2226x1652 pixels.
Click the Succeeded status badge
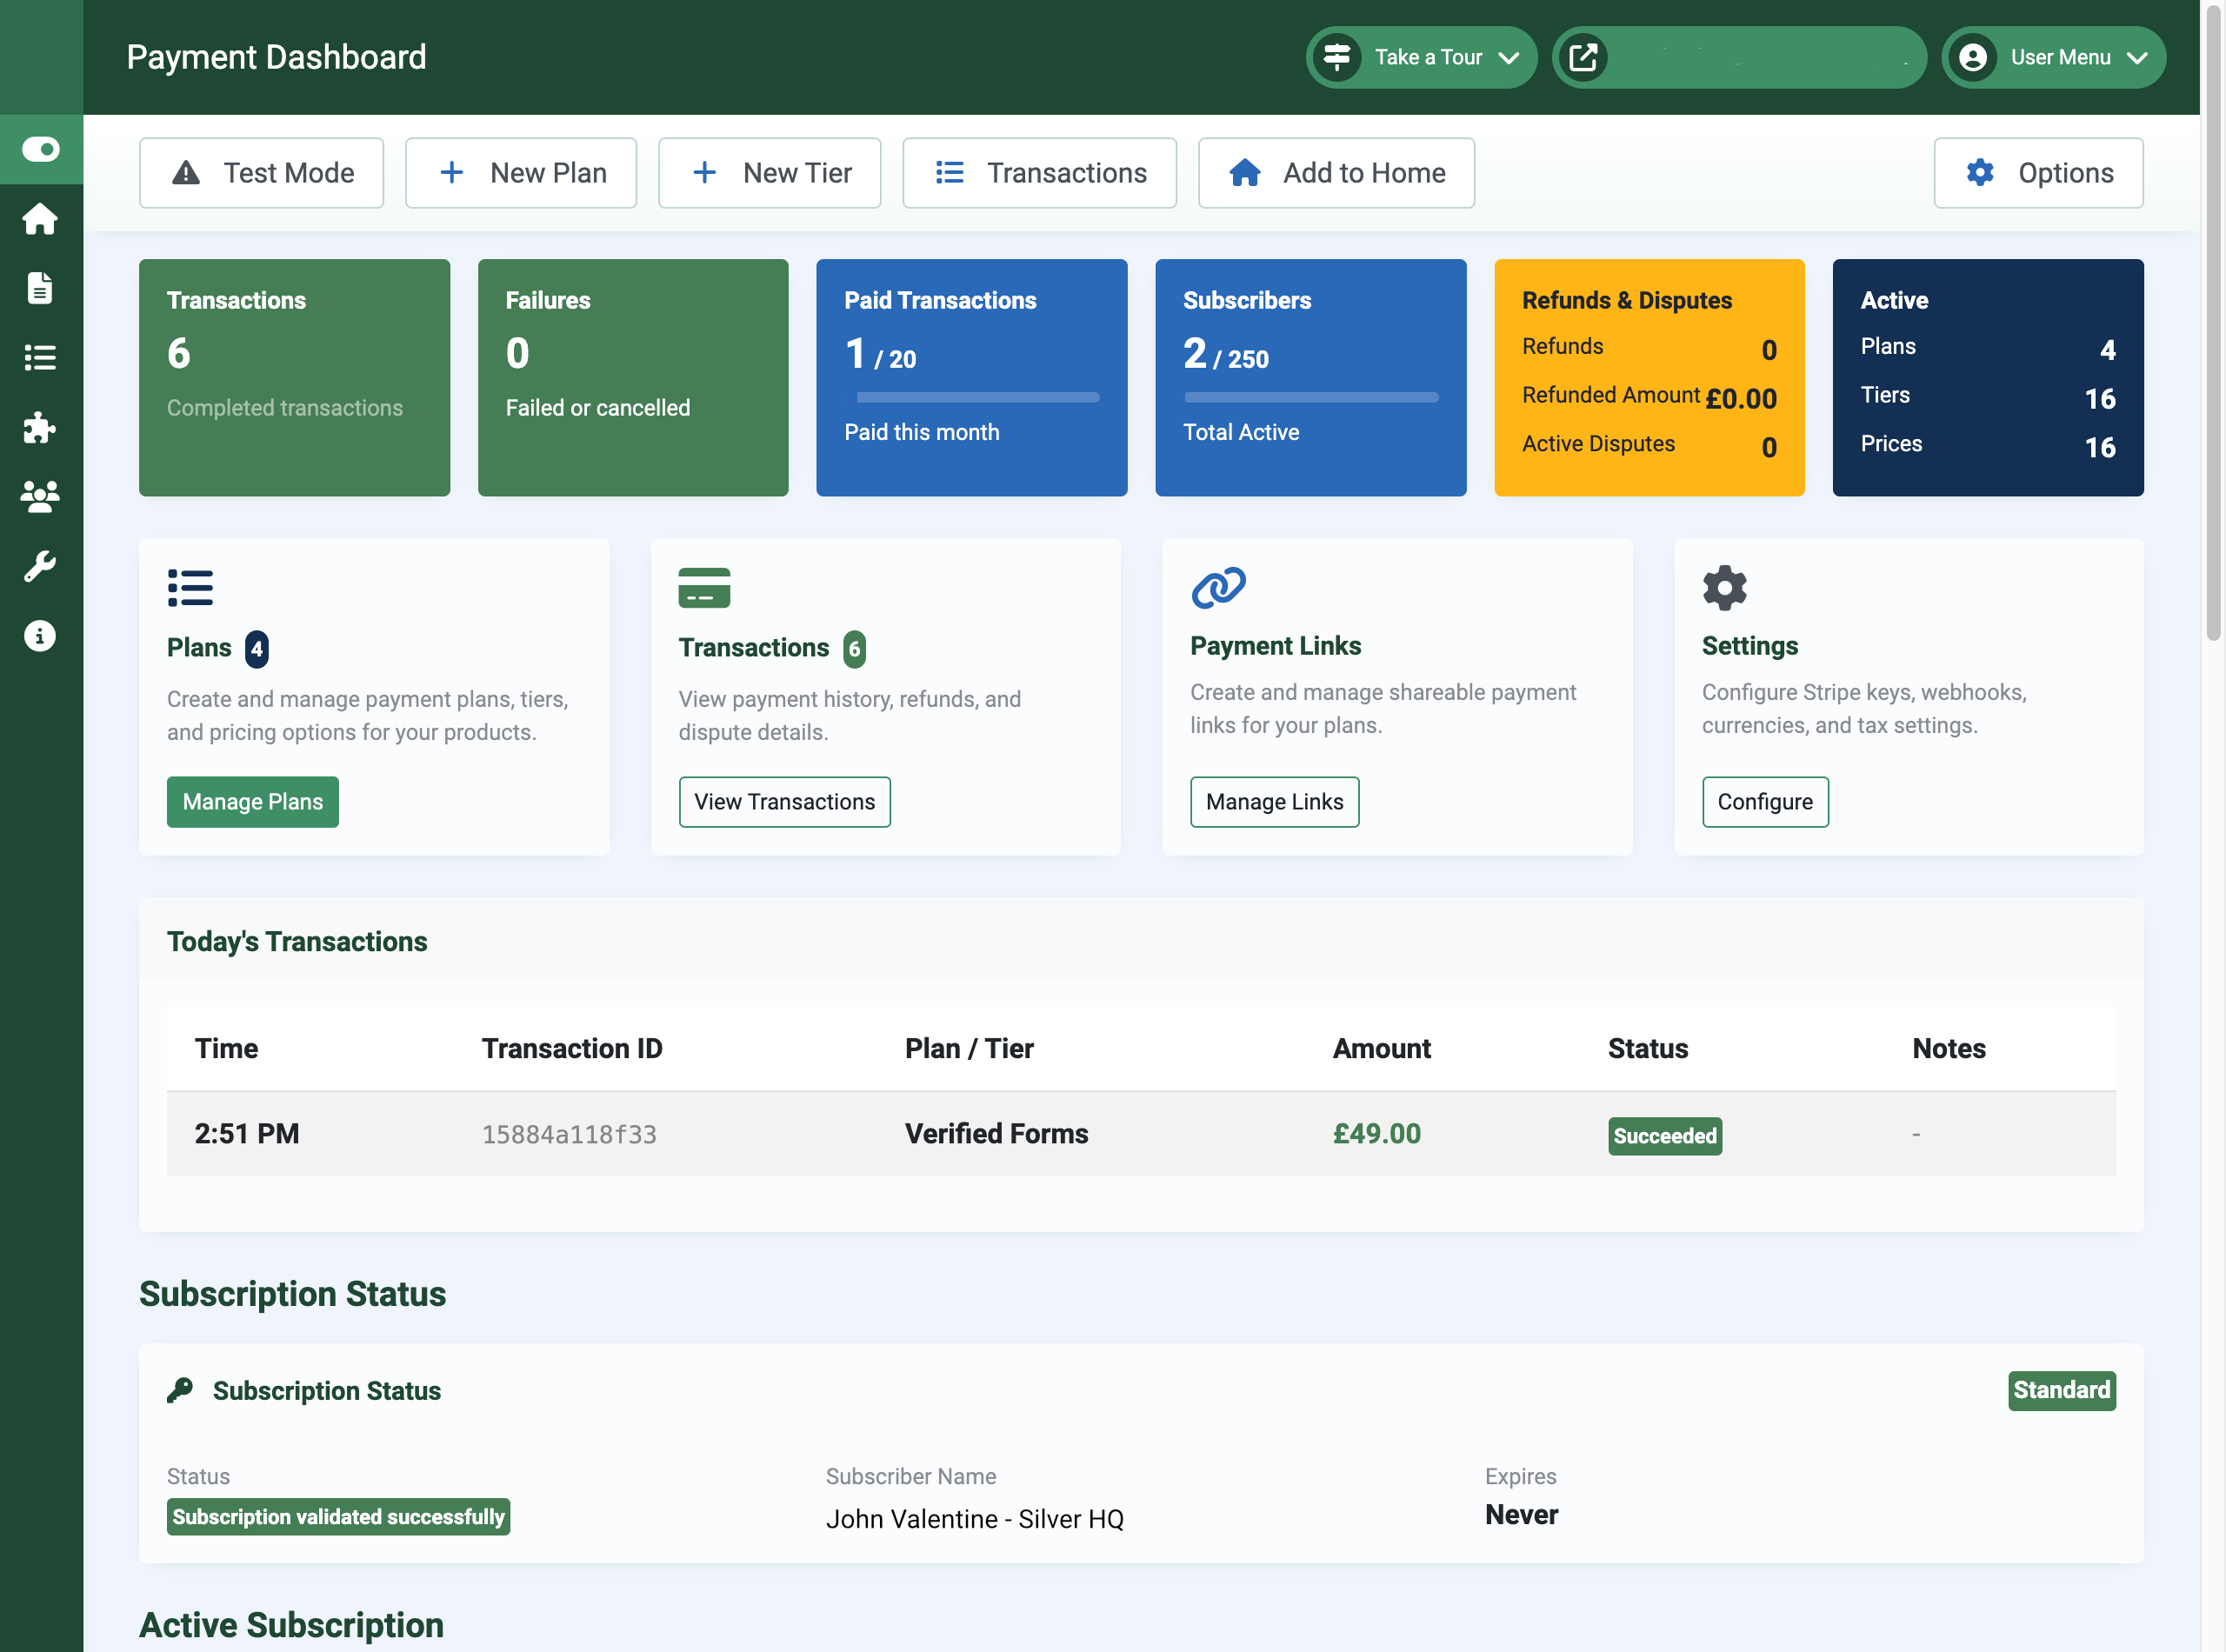coord(1664,1136)
